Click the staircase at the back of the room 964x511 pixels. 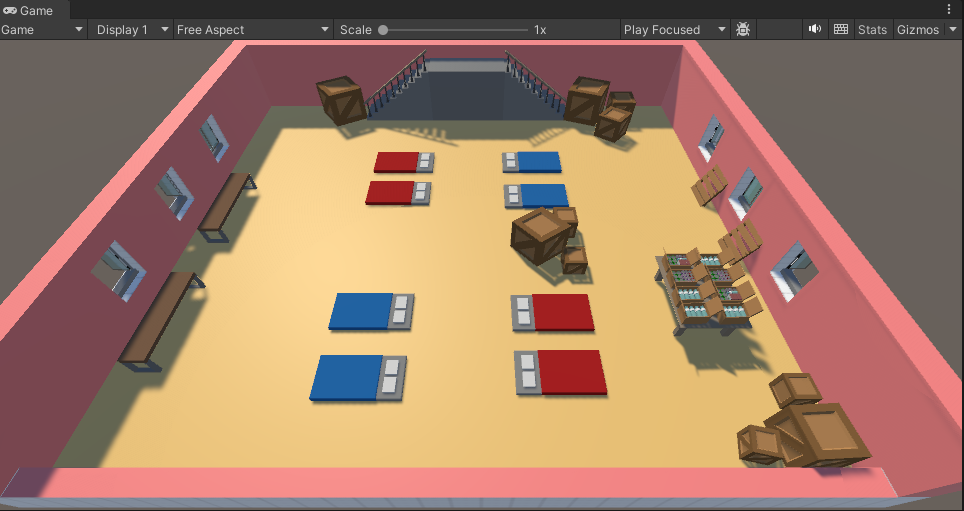click(x=465, y=88)
